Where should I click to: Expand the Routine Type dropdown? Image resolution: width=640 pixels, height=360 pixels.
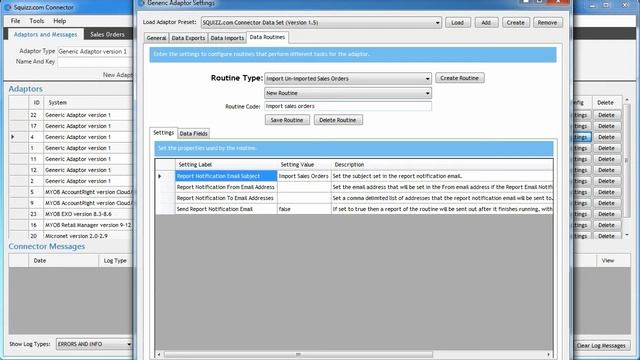point(427,78)
